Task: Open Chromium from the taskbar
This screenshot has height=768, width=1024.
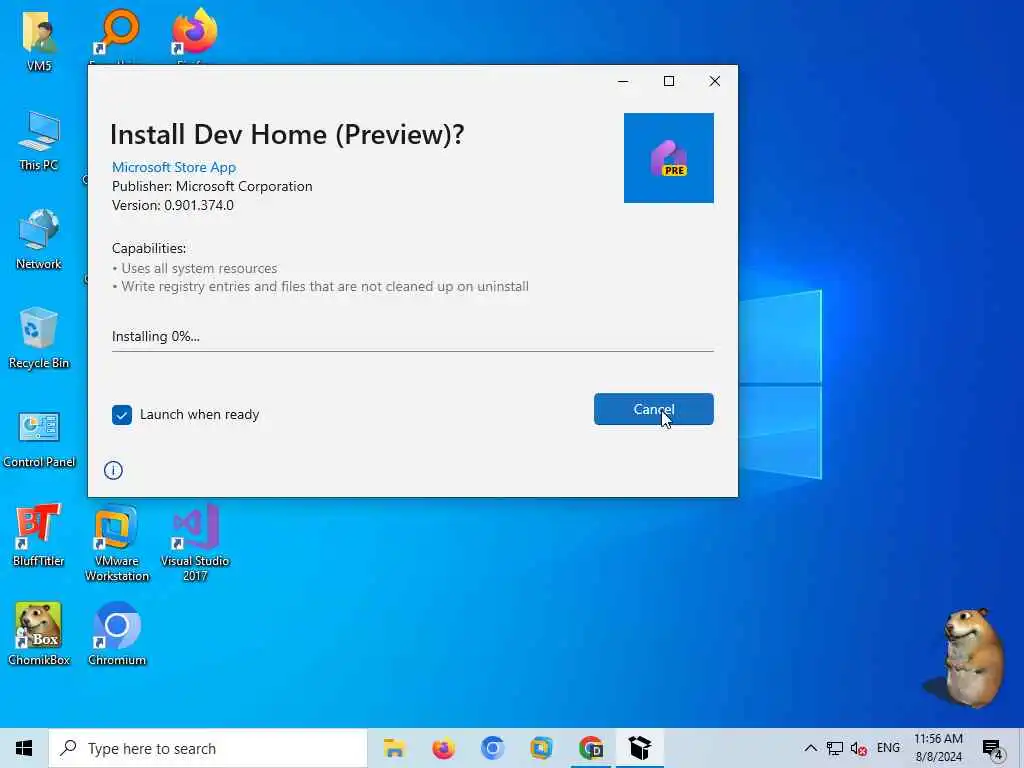Action: pyautogui.click(x=492, y=748)
